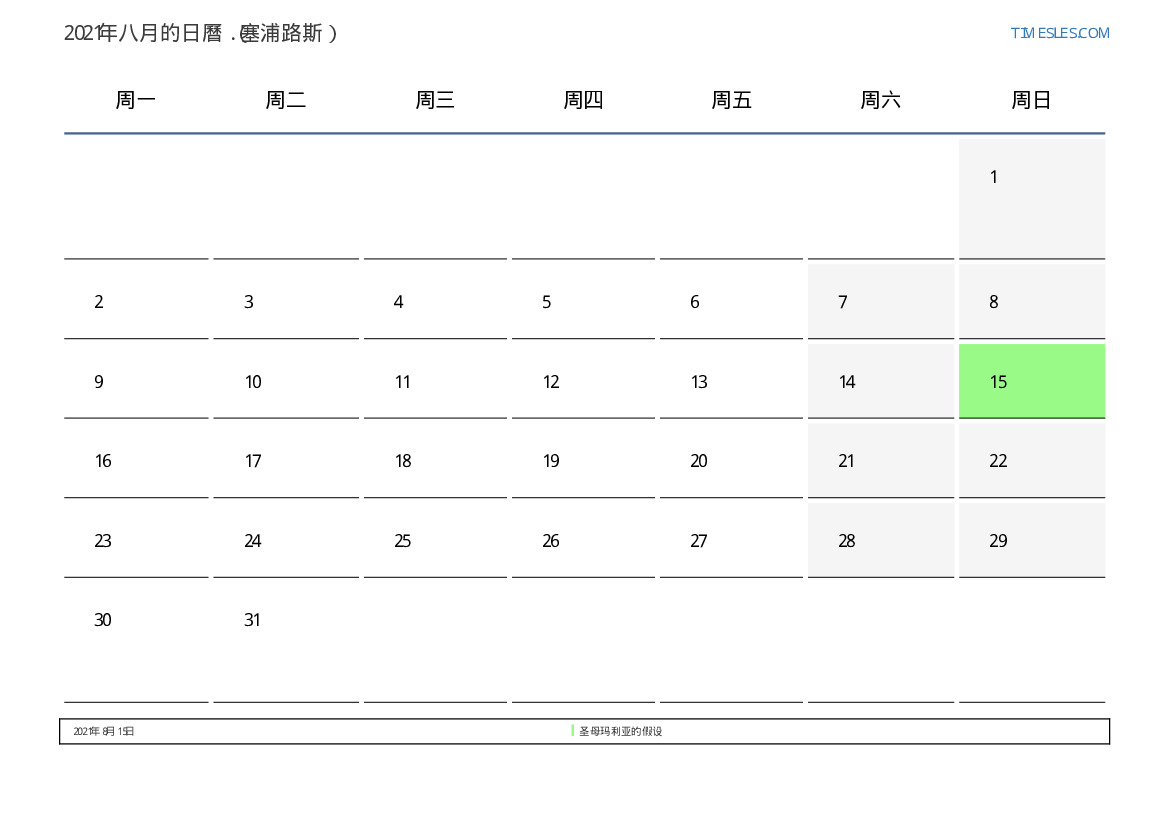This screenshot has width=1169, height=827.
Task: Select day 22 in the Sunday column
Action: tap(1031, 461)
